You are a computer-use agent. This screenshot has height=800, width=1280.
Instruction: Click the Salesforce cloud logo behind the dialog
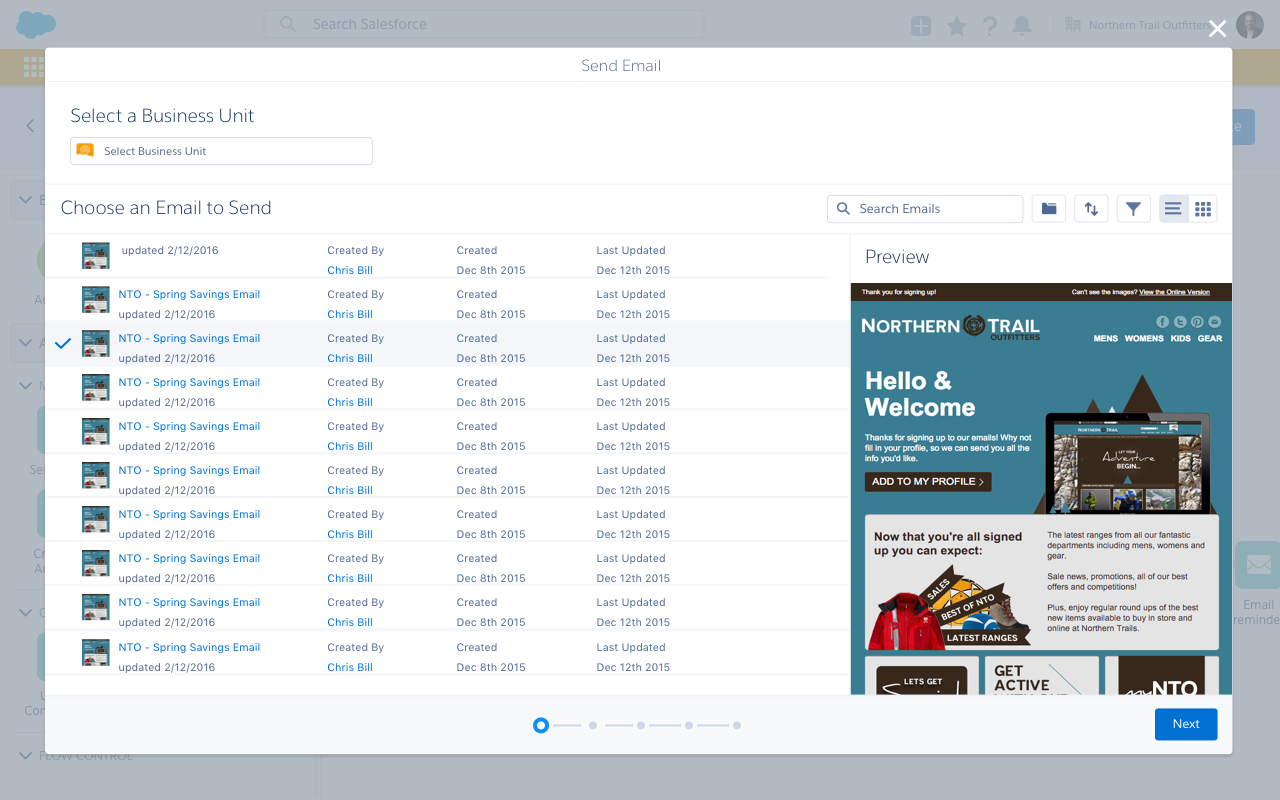pos(36,24)
